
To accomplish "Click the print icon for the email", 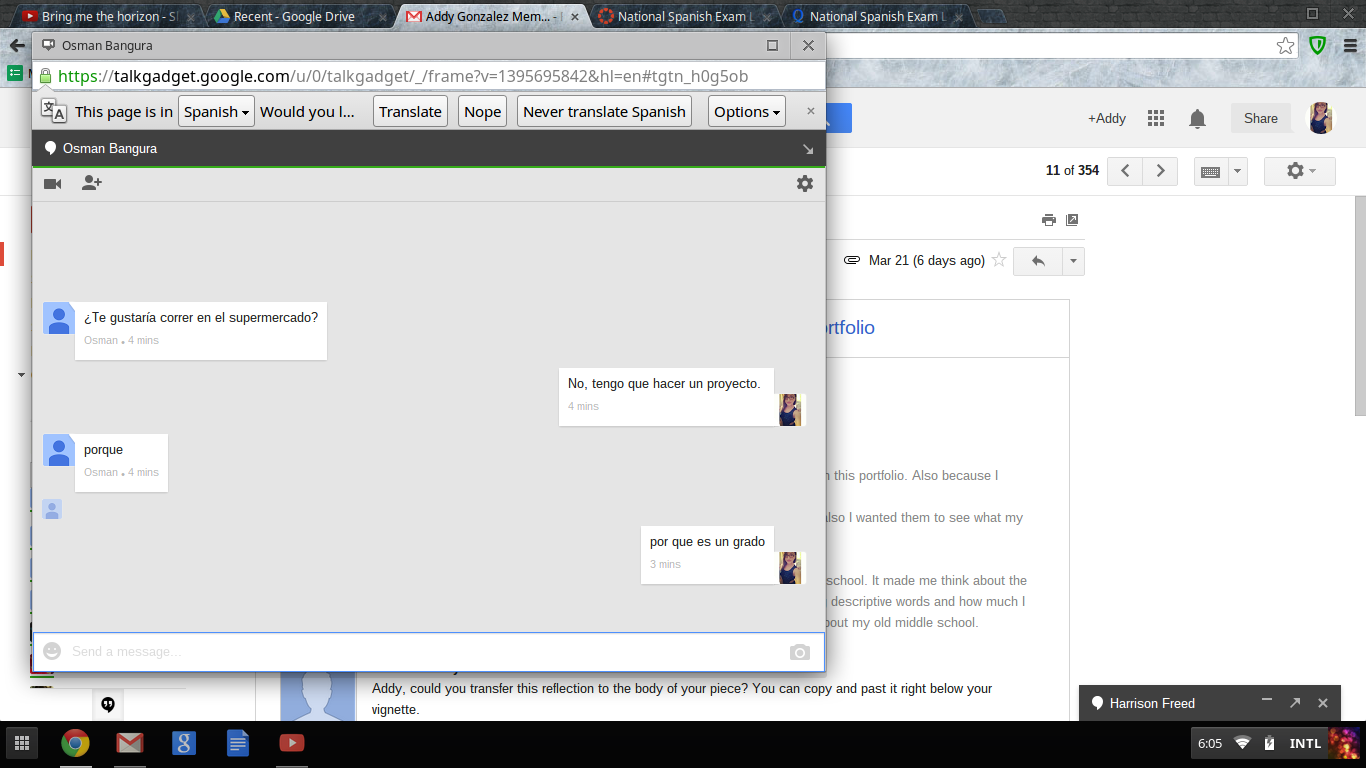I will point(1048,220).
